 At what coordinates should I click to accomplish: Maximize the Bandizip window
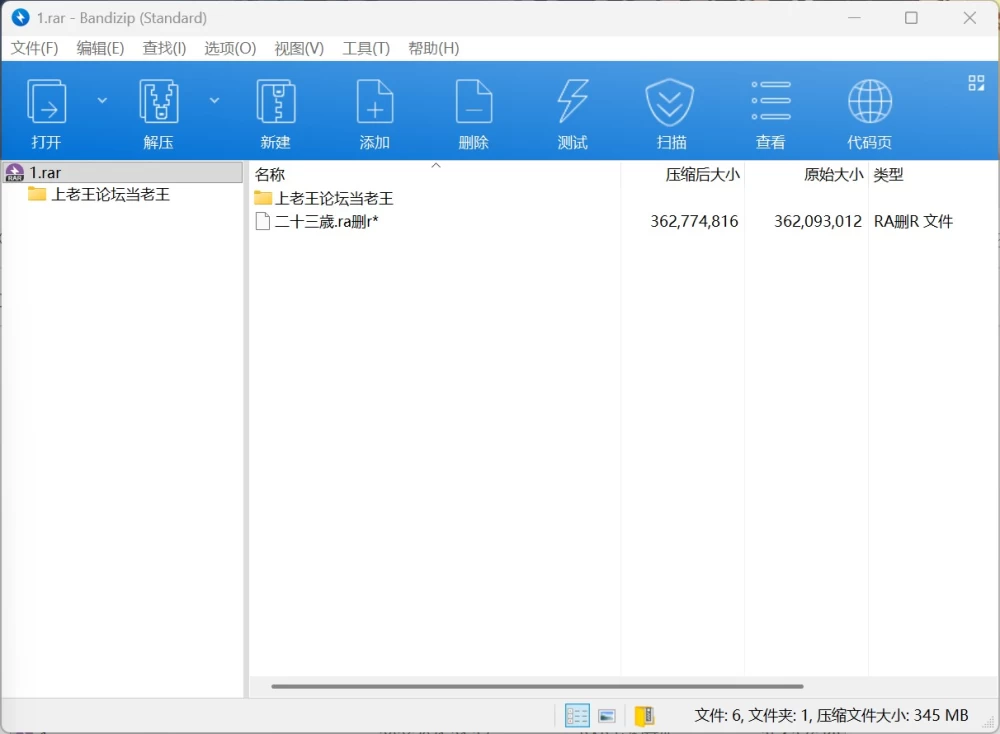pos(911,18)
